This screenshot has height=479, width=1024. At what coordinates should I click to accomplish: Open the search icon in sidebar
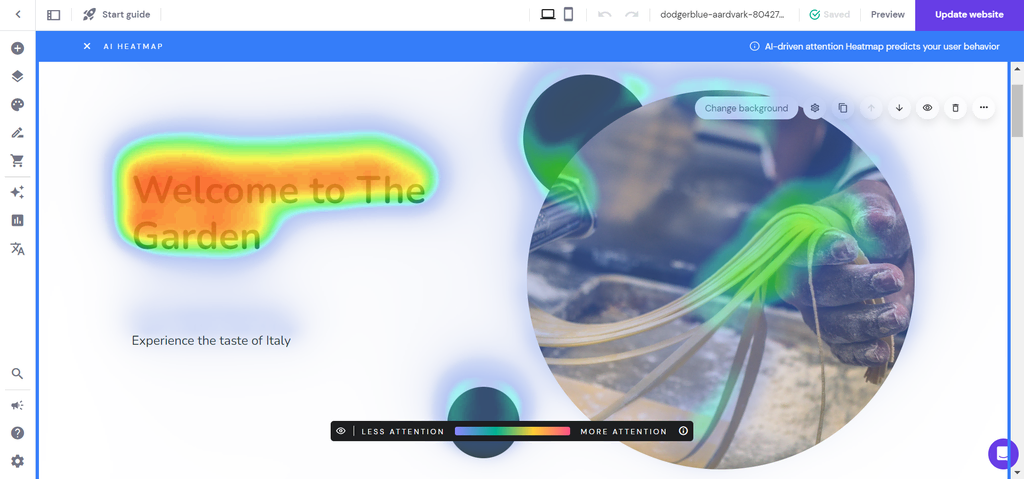point(18,374)
